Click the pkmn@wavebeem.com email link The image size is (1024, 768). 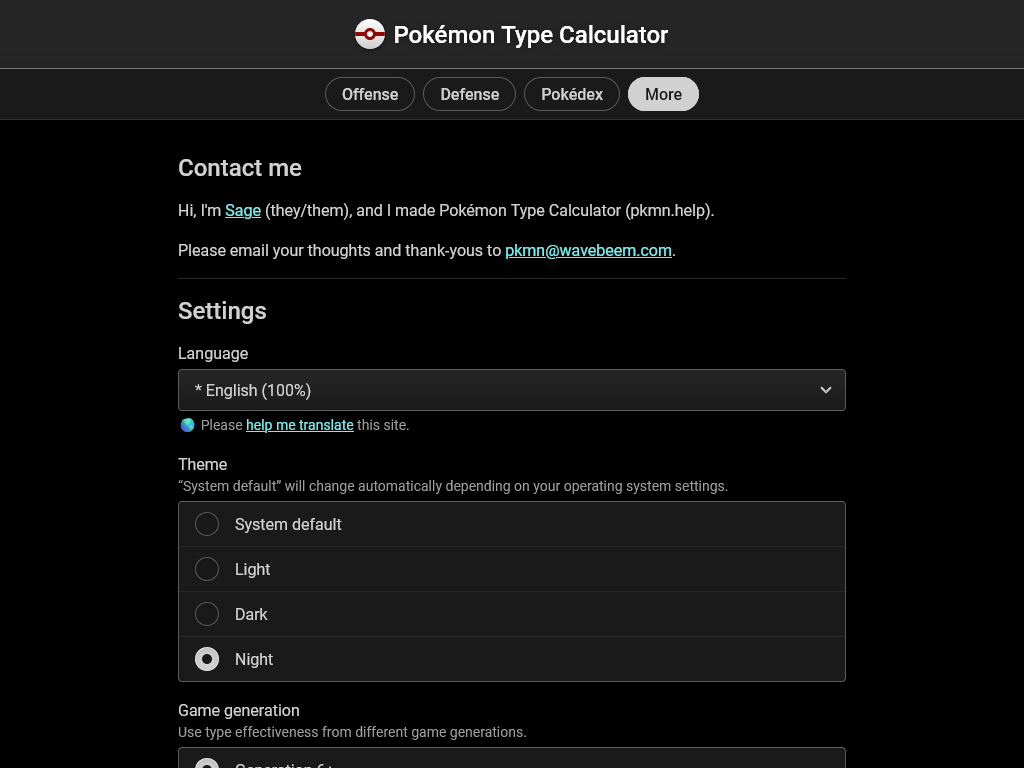pyautogui.click(x=588, y=250)
